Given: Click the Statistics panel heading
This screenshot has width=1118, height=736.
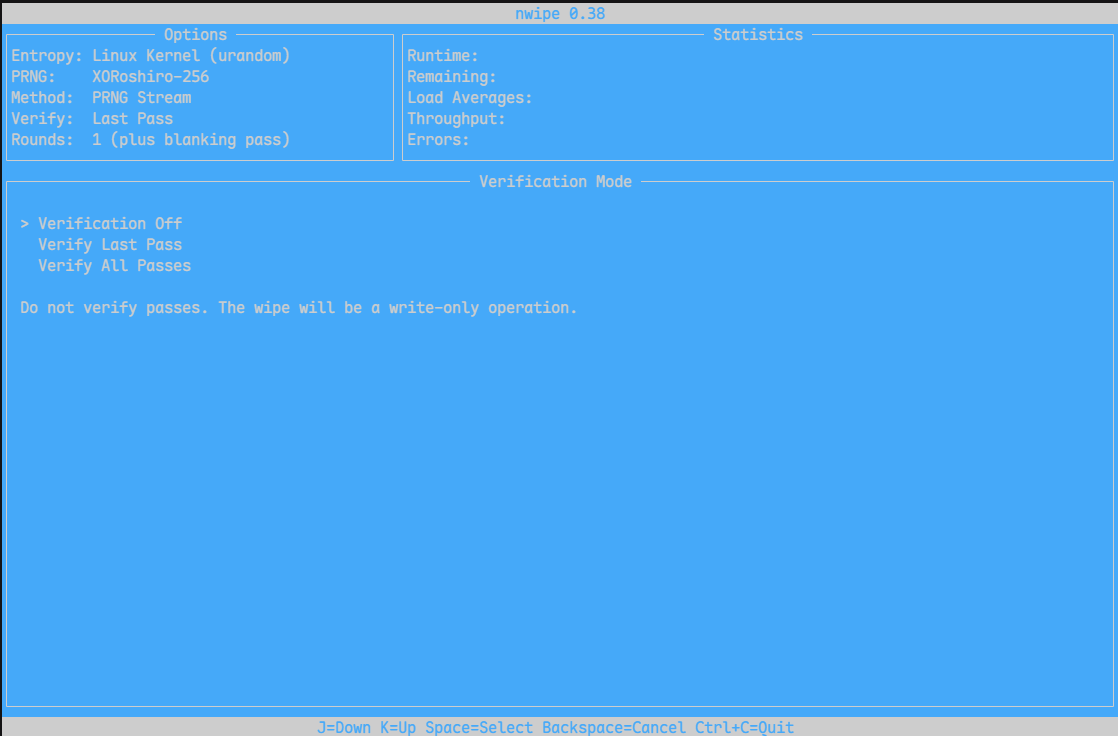Looking at the screenshot, I should tap(758, 34).
